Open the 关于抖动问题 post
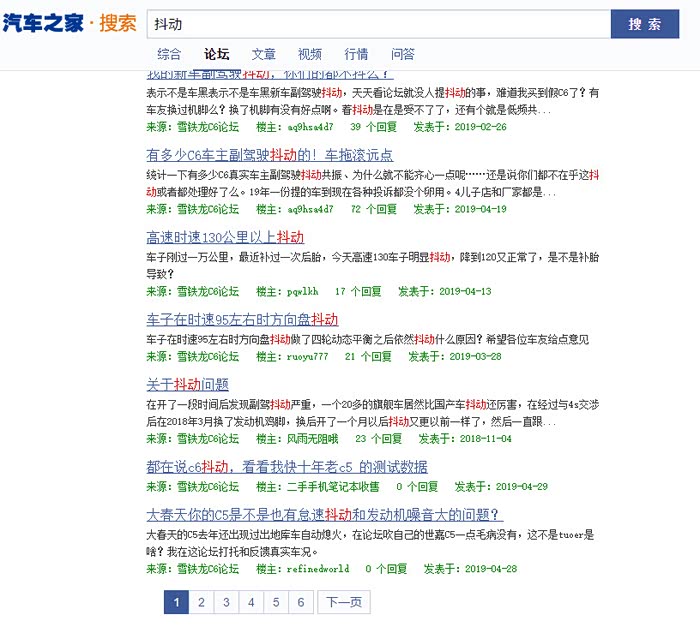This screenshot has height=627, width=700. 188,385
